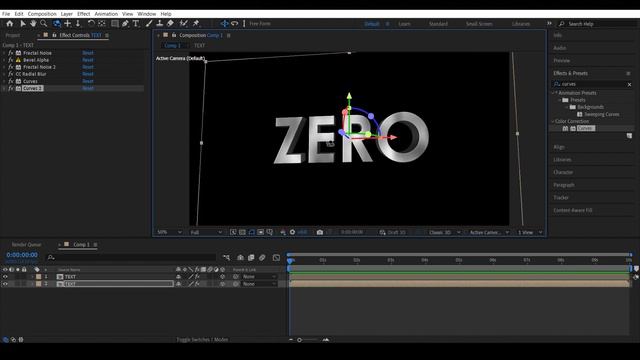Screen dimensions: 640x360
Task: Click the local axis mode icon
Action: [x=224, y=24]
